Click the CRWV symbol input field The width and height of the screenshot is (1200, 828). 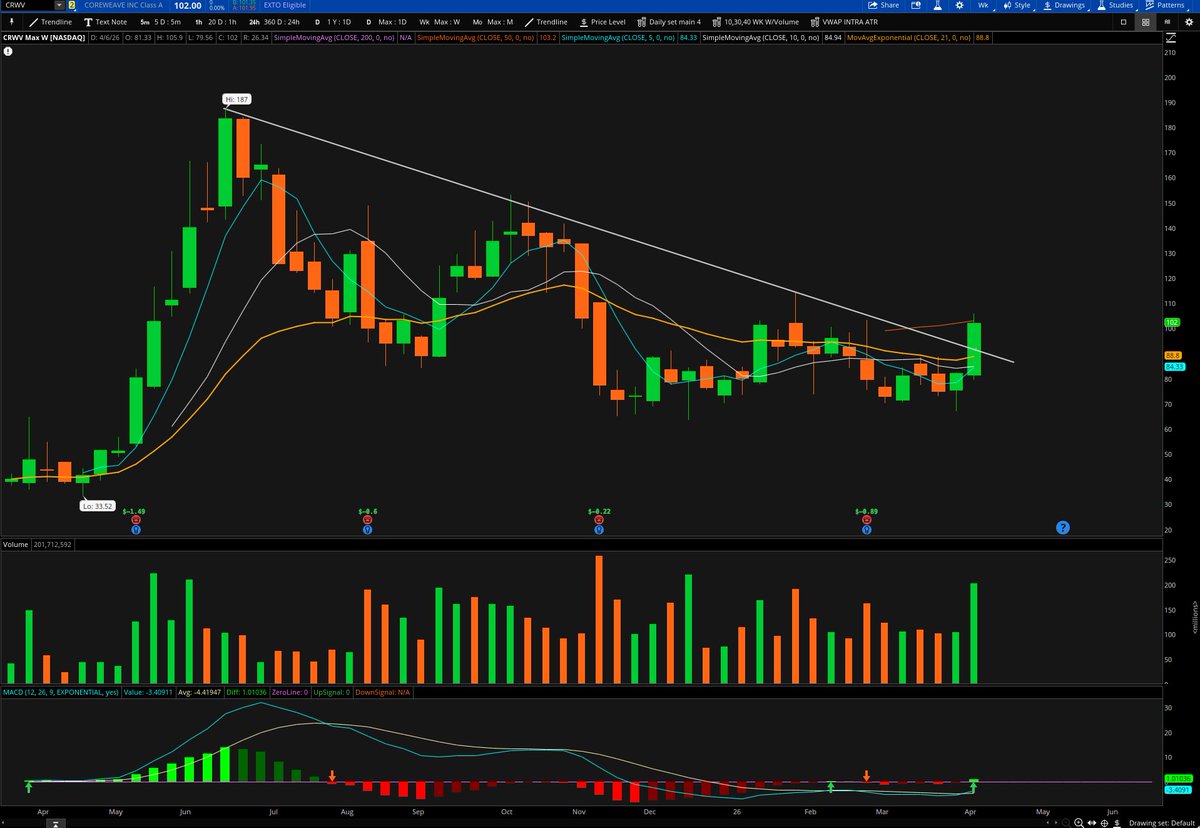(28, 5)
